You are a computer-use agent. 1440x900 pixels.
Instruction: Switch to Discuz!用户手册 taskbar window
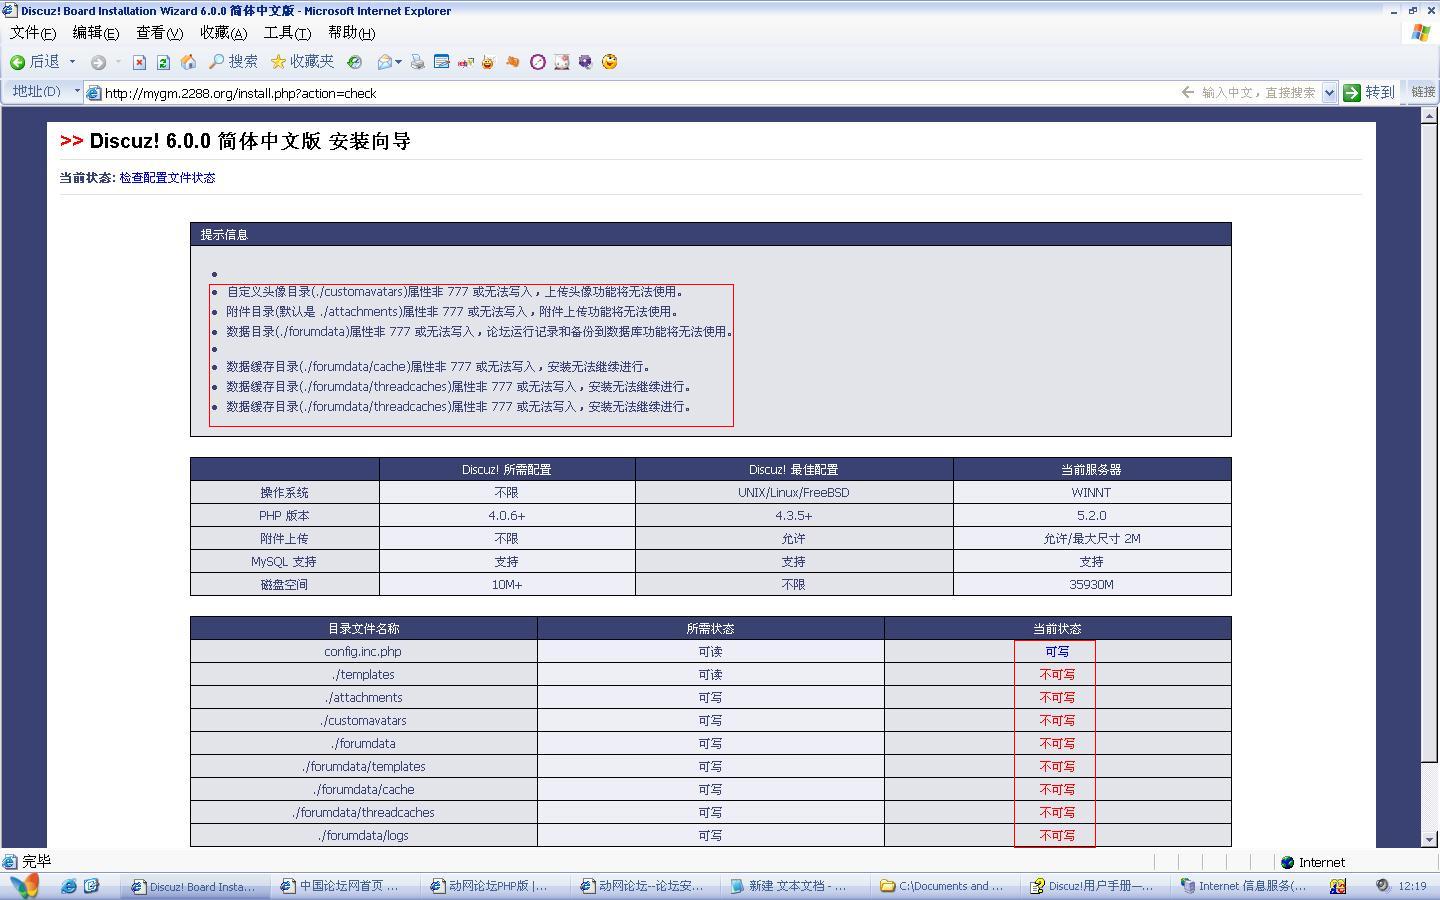point(1096,886)
